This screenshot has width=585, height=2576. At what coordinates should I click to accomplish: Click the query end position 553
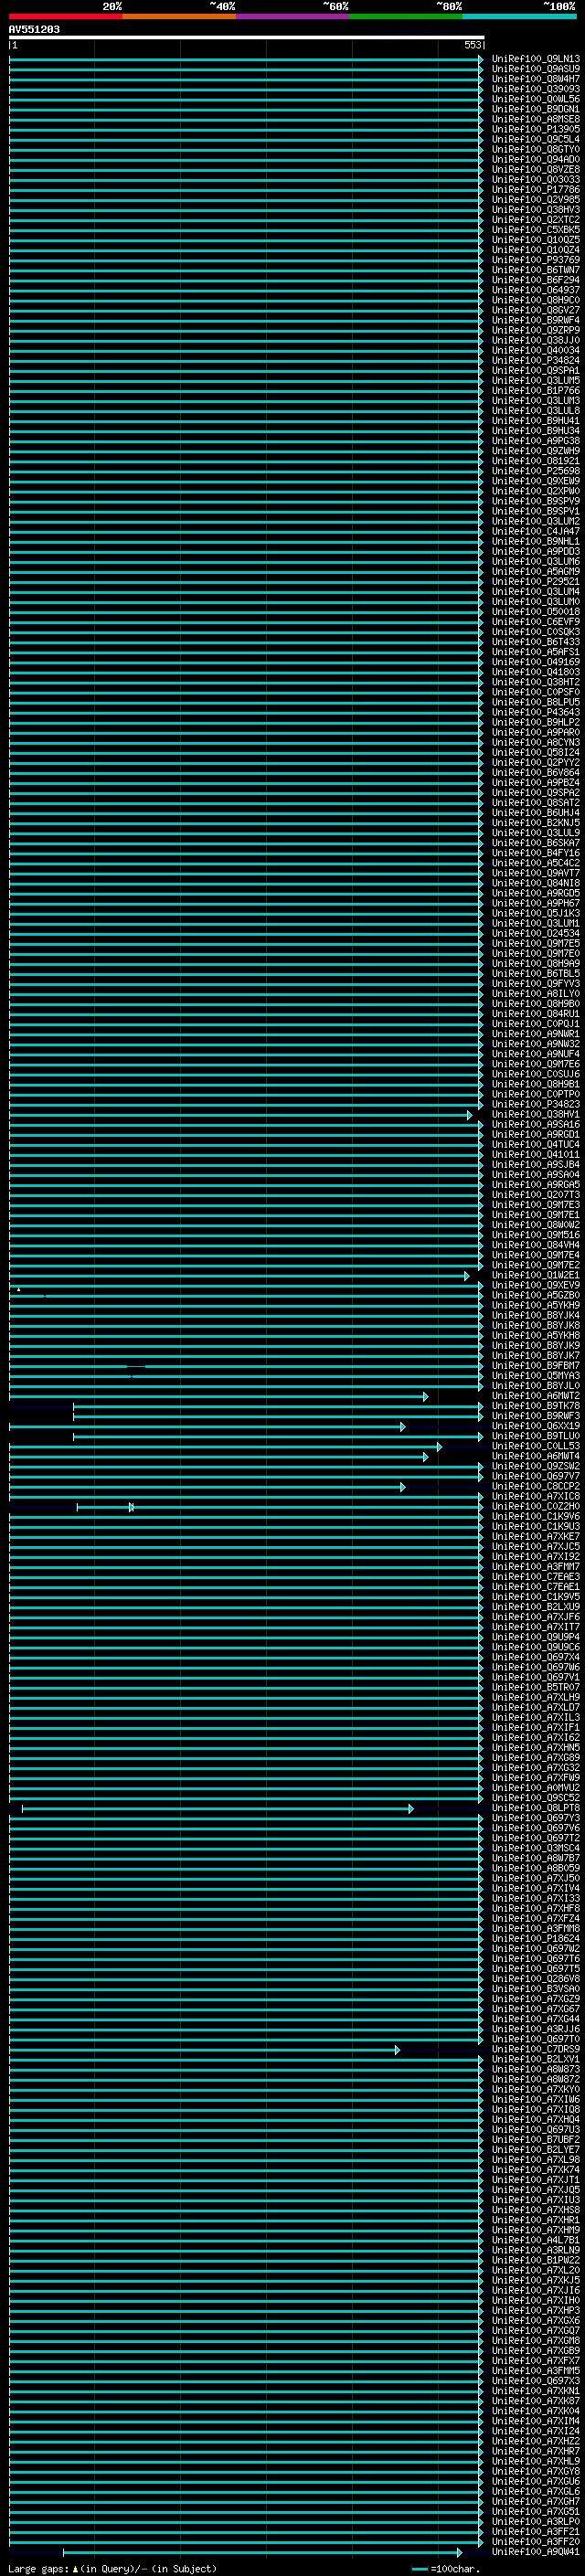point(472,45)
